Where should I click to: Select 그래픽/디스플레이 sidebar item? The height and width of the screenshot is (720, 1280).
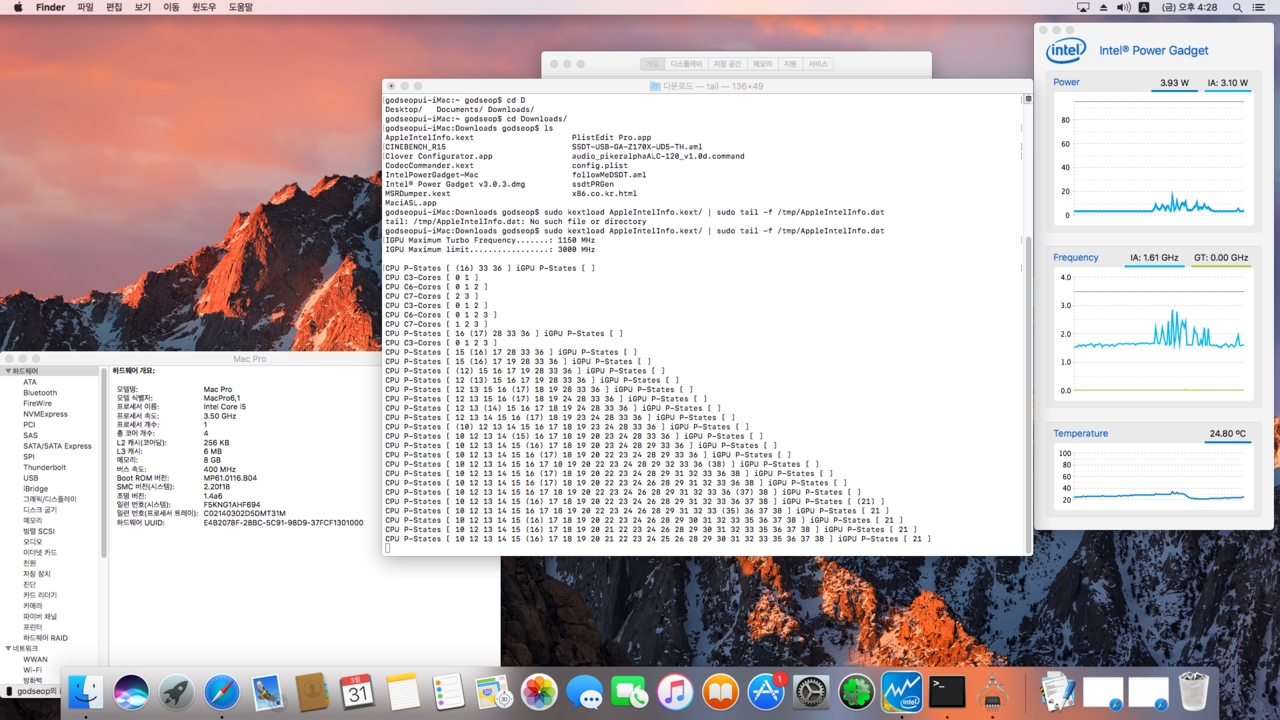[x=50, y=499]
